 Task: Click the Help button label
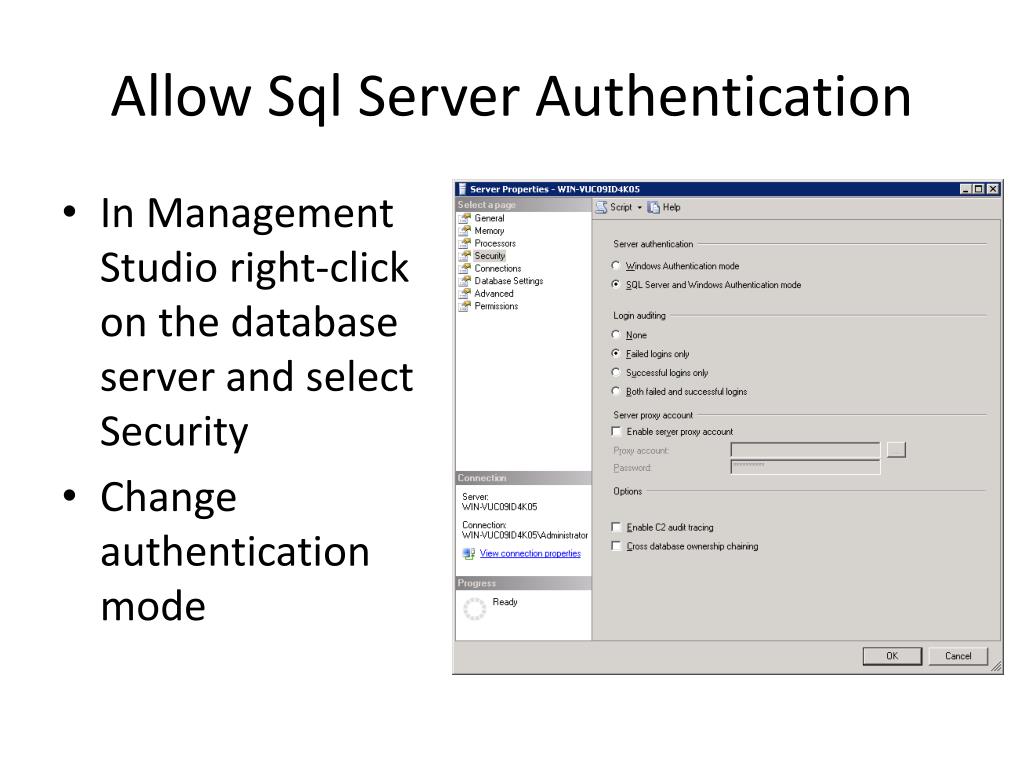pyautogui.click(x=671, y=207)
